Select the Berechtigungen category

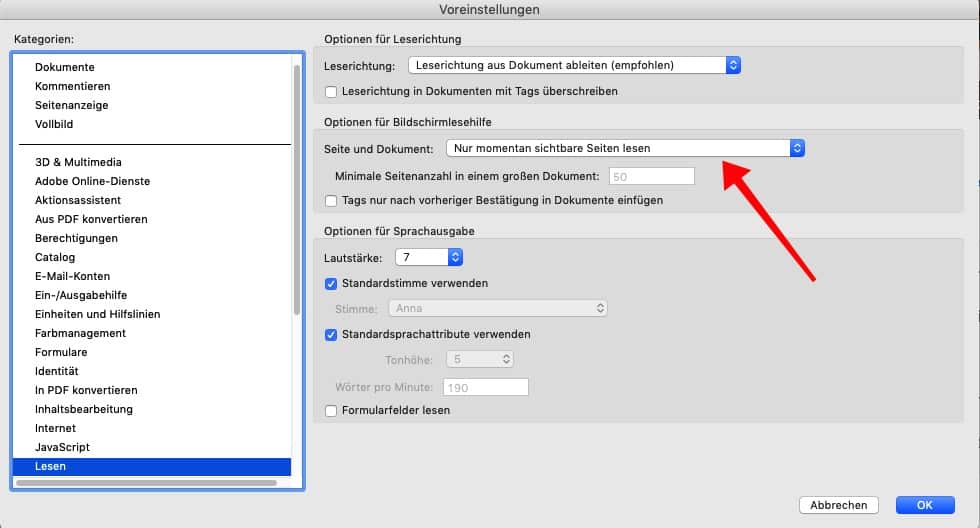point(76,239)
